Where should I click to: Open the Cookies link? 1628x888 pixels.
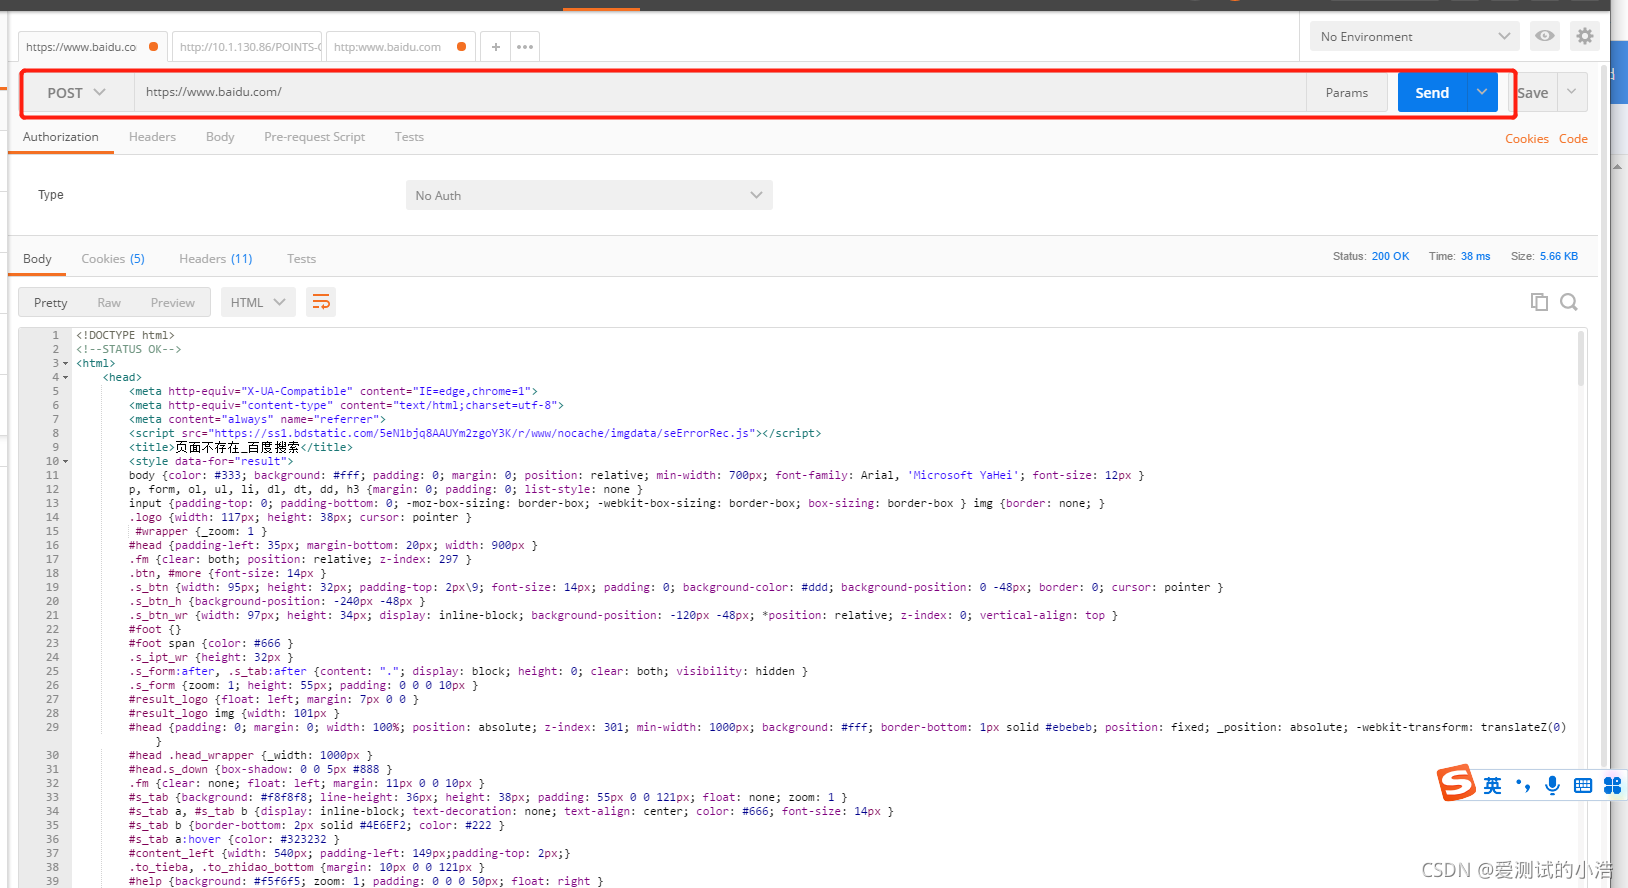pyautogui.click(x=1526, y=139)
